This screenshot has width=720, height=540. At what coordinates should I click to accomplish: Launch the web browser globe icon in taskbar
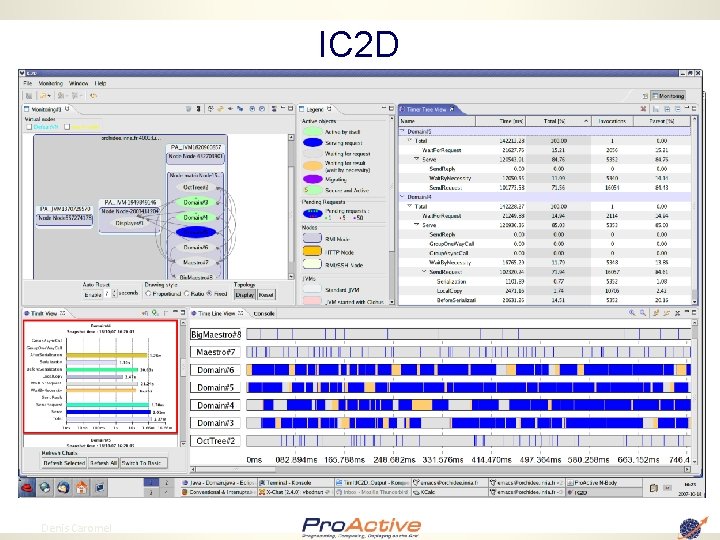[x=45, y=488]
